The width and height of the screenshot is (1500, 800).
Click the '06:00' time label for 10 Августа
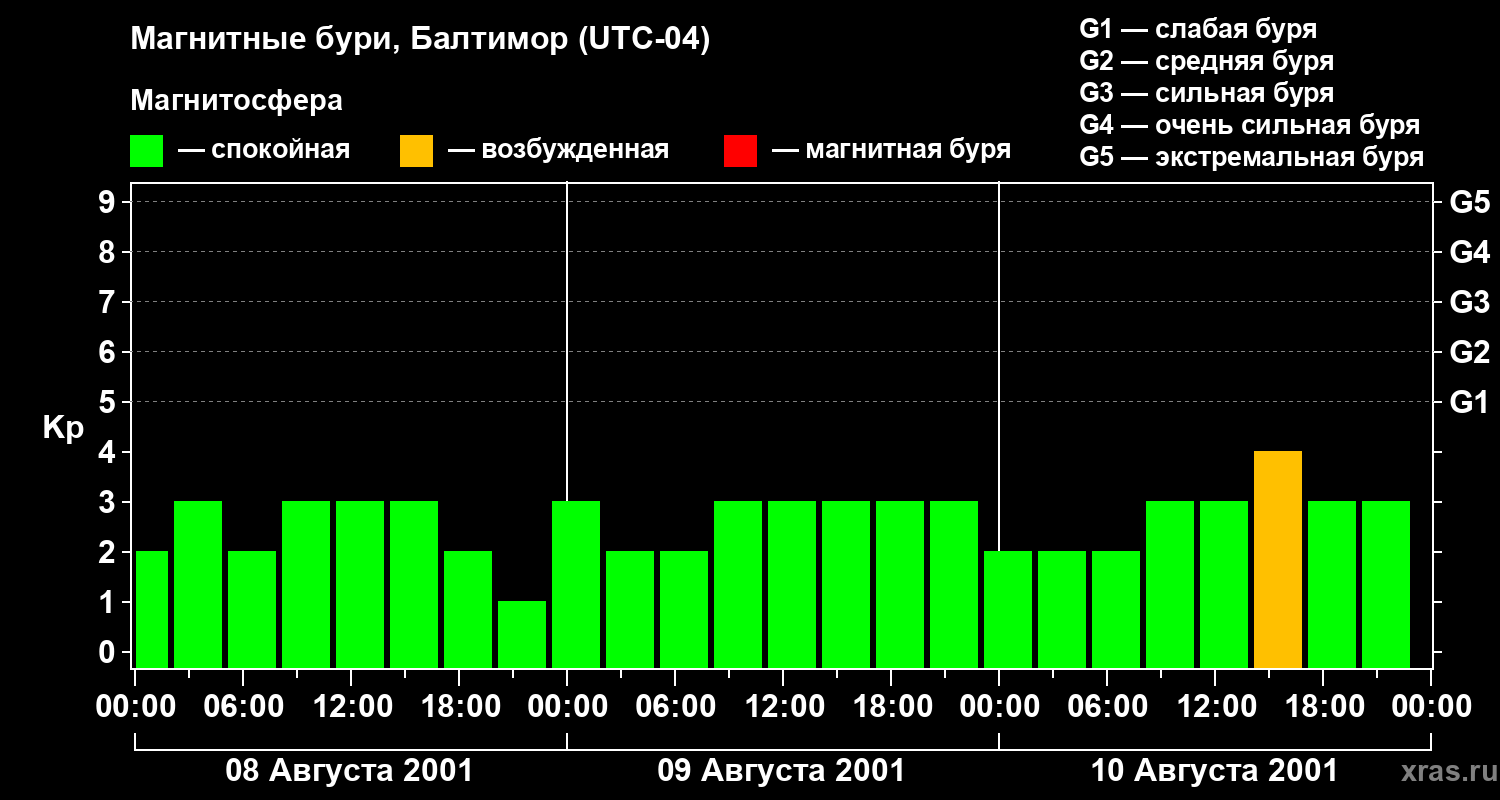coord(1107,707)
